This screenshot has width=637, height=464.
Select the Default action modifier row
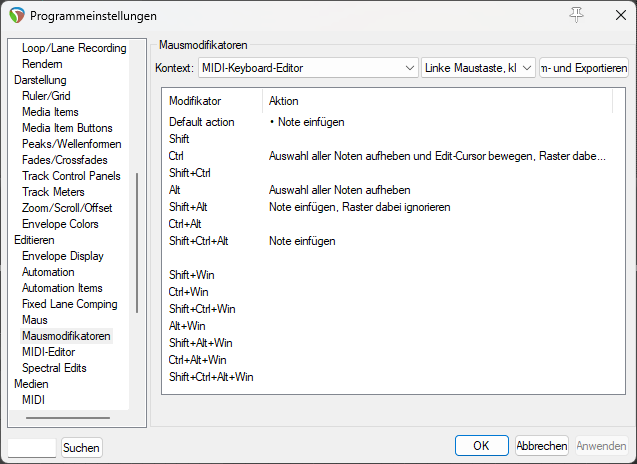coord(201,122)
